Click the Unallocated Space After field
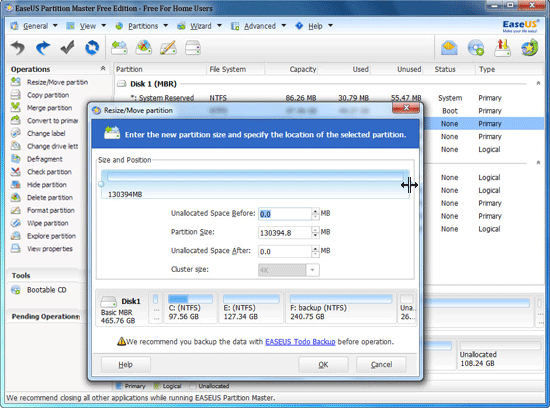This screenshot has height=408, width=550. (x=285, y=251)
